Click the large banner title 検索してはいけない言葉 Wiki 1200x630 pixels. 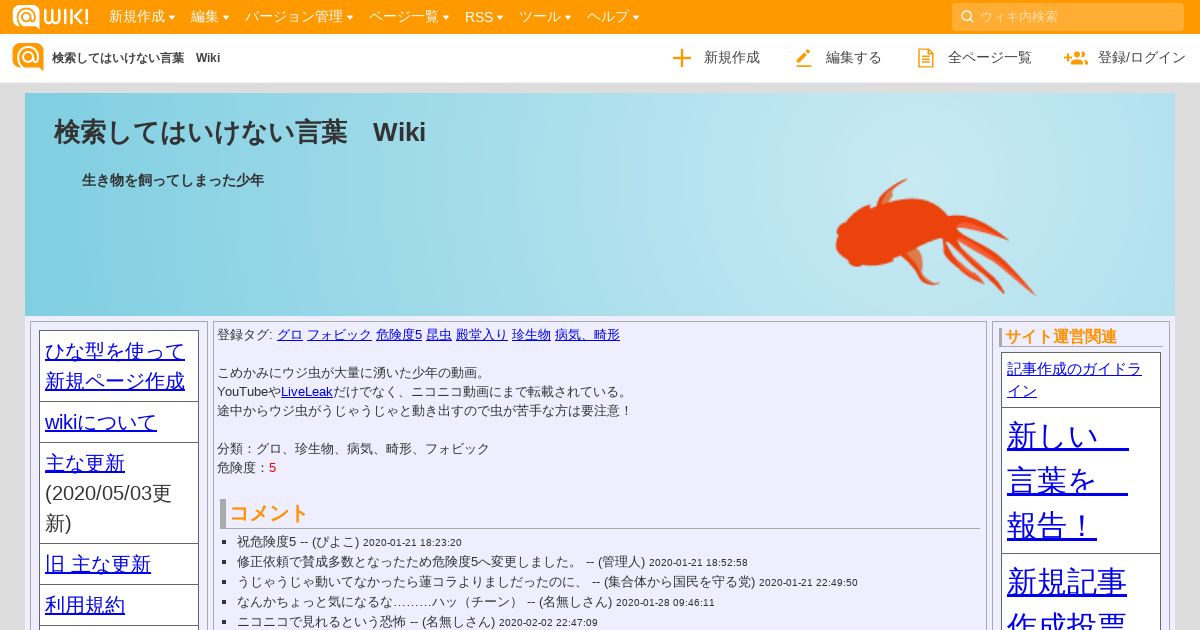pos(240,132)
